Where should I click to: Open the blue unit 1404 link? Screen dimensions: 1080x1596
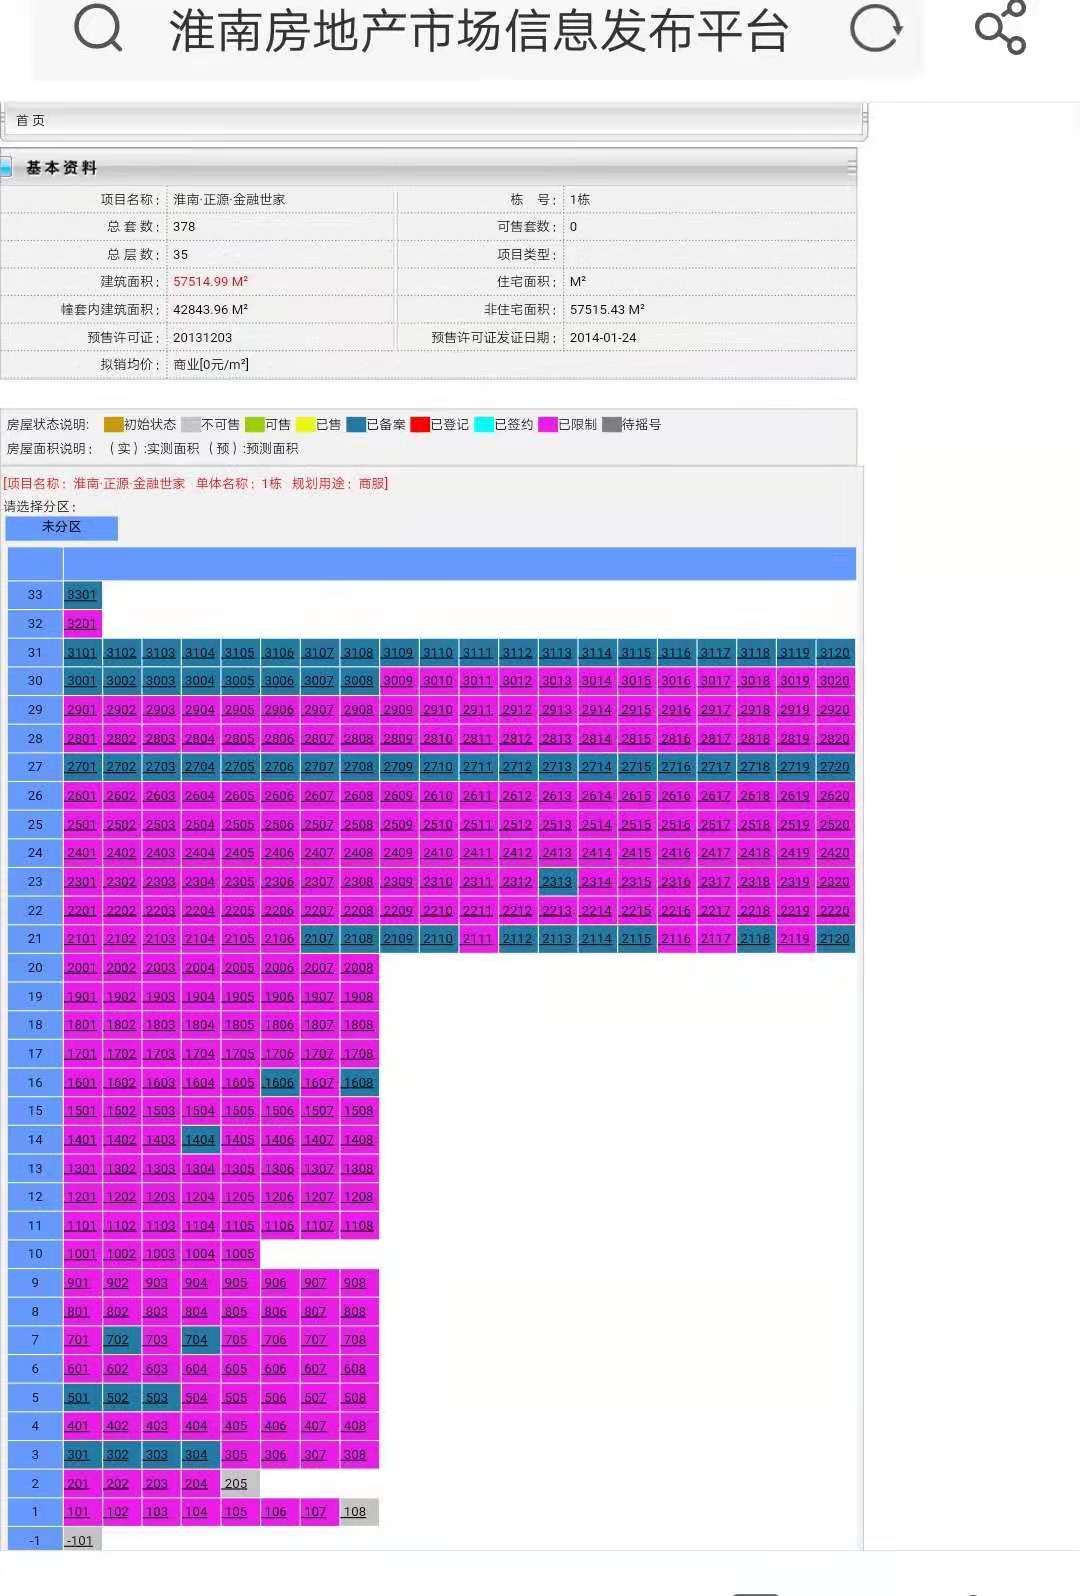pos(200,1140)
